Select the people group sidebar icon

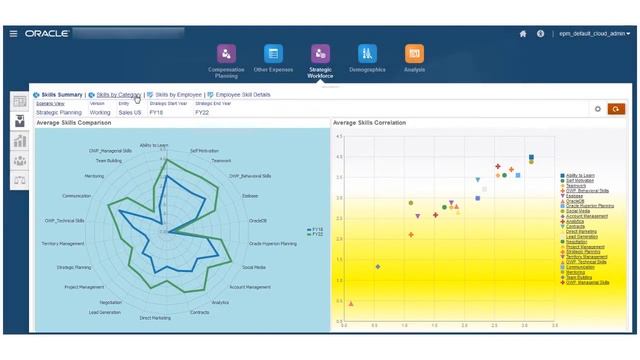(x=20, y=160)
